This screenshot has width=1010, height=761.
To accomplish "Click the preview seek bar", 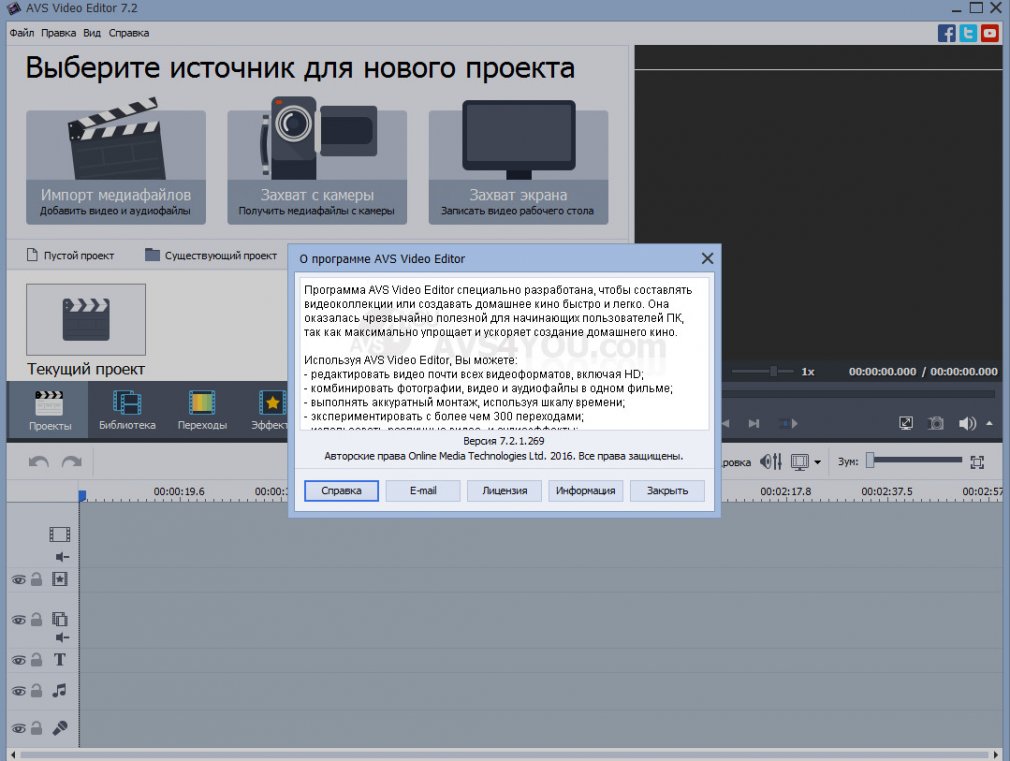I will coord(859,393).
